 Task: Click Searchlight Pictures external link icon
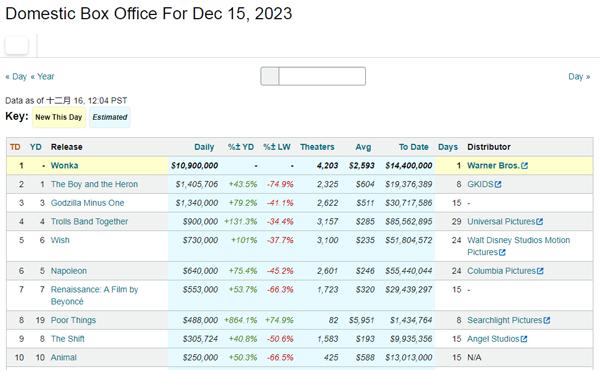point(547,320)
